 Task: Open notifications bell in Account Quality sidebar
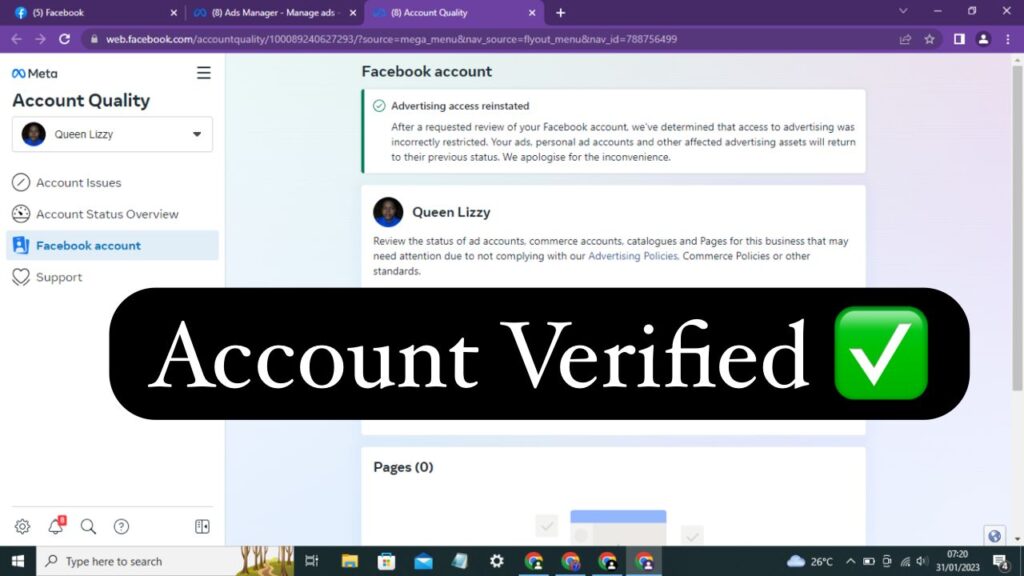tap(56, 526)
